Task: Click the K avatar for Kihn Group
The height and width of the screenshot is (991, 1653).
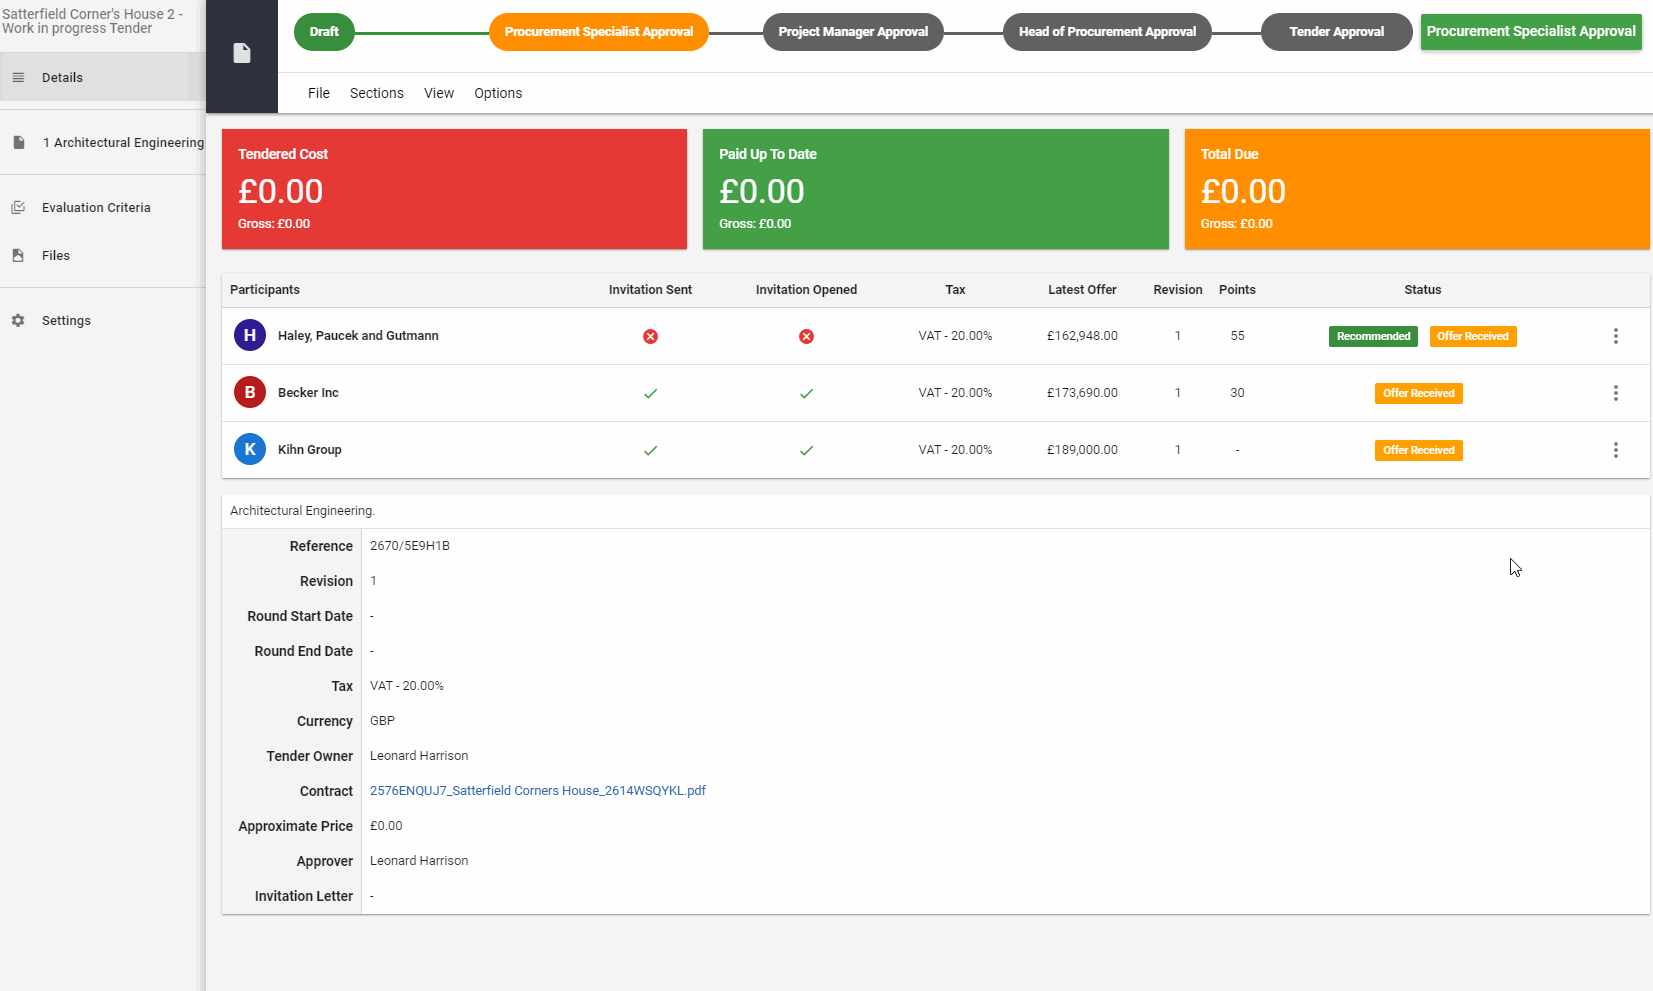Action: [x=250, y=449]
